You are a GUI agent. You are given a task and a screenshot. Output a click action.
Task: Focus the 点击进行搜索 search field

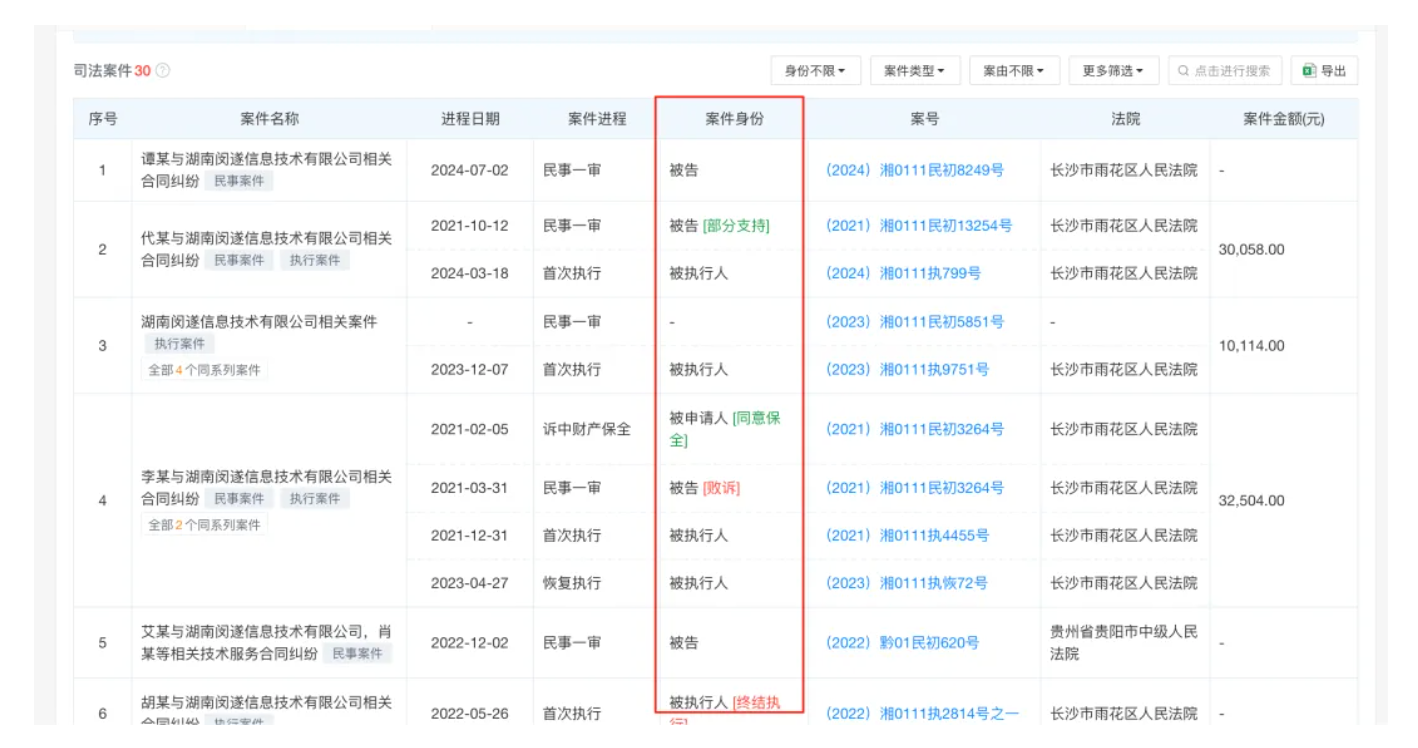(1232, 71)
